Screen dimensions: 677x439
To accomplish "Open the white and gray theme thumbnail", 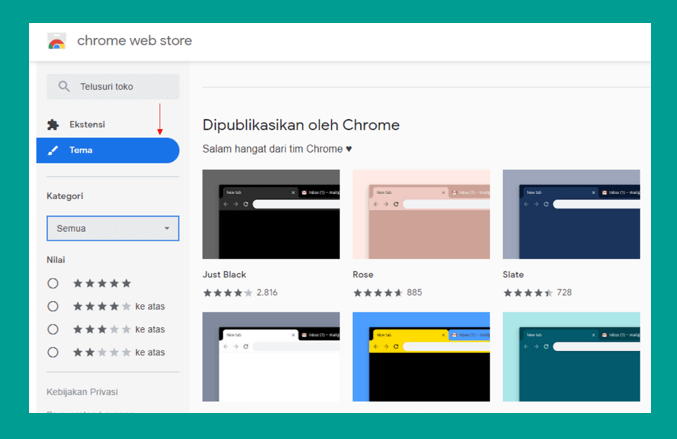I will tap(271, 357).
